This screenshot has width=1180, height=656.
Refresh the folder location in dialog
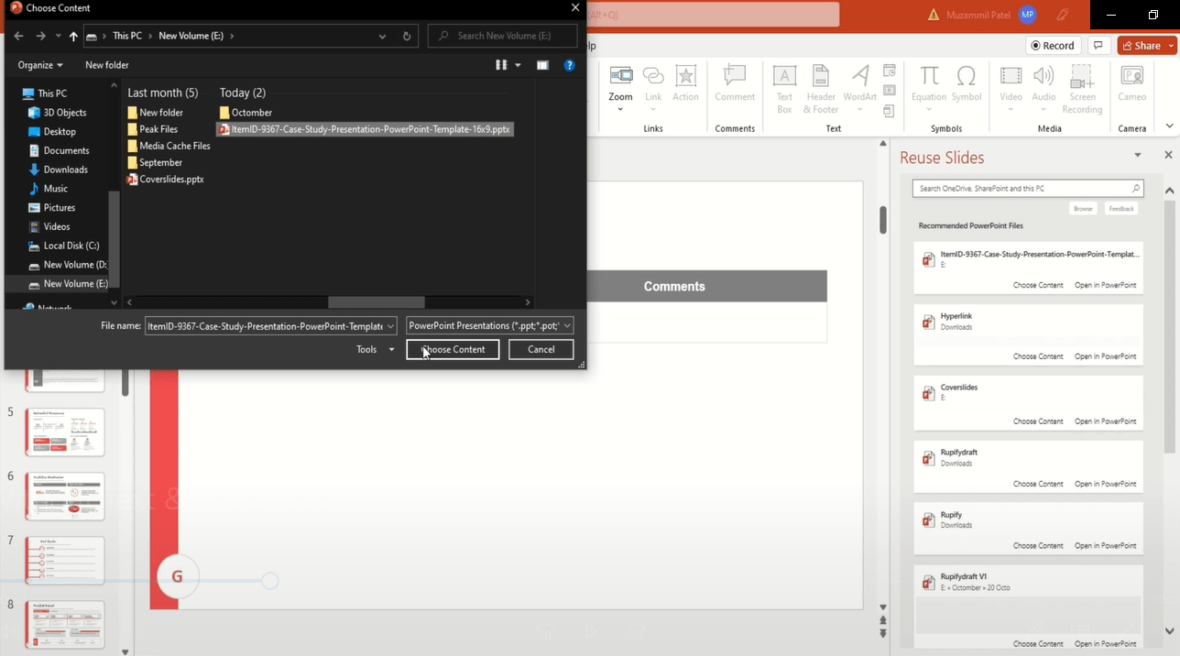(x=406, y=36)
